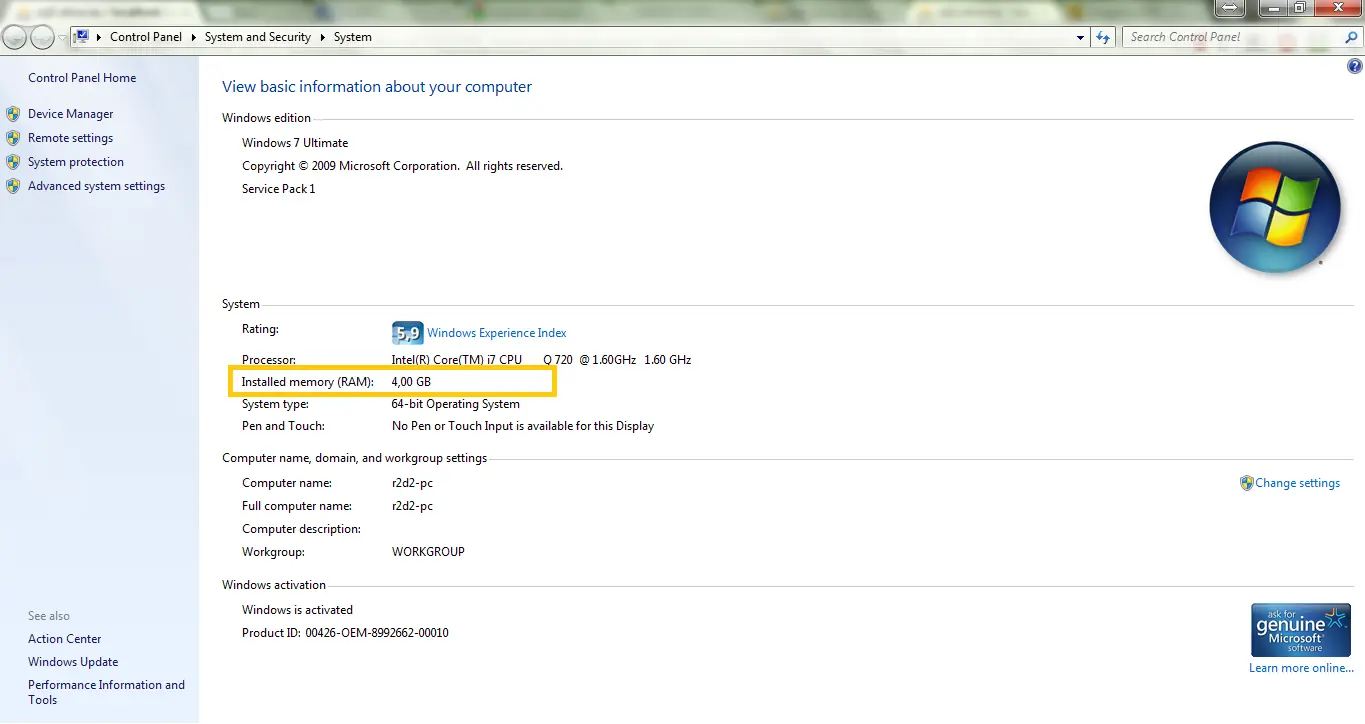Click the Windows Experience Index 5,9 badge
Screen dimensions: 1365x724
(407, 333)
